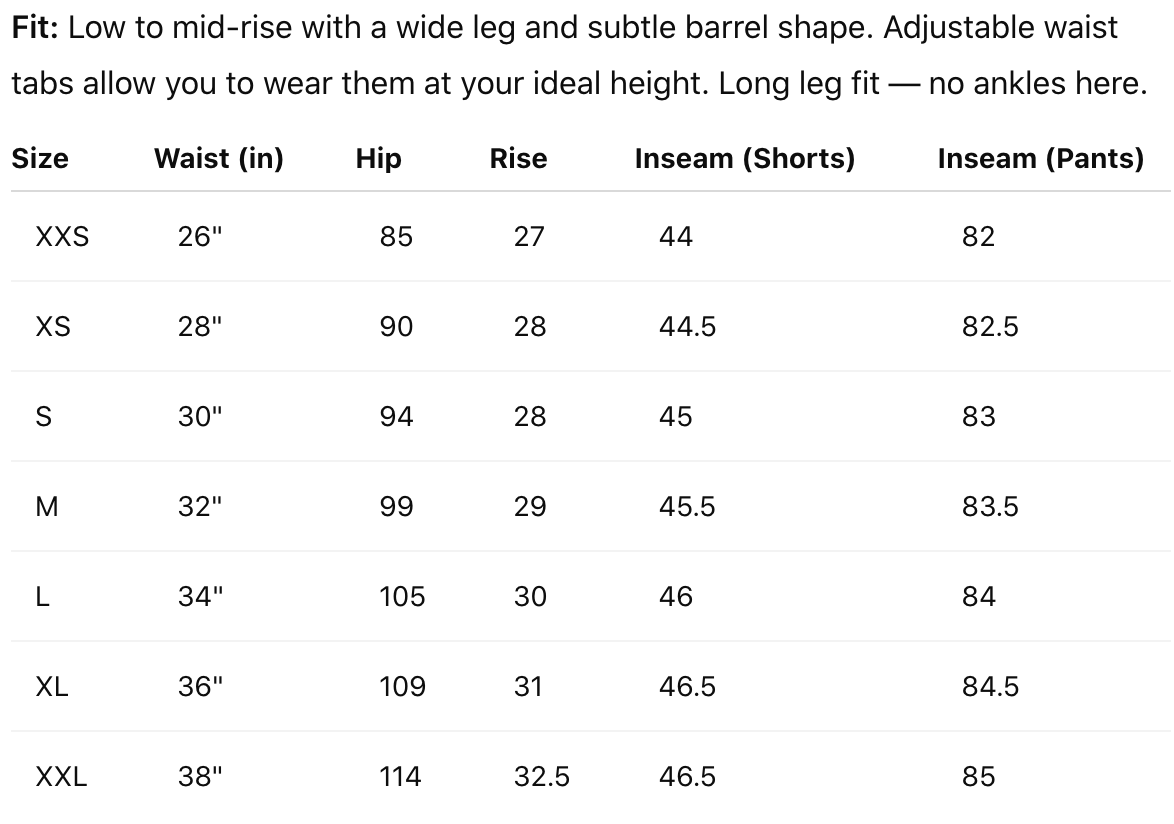The width and height of the screenshot is (1174, 824).
Task: Click the rise value 32.5
Action: click(x=541, y=776)
